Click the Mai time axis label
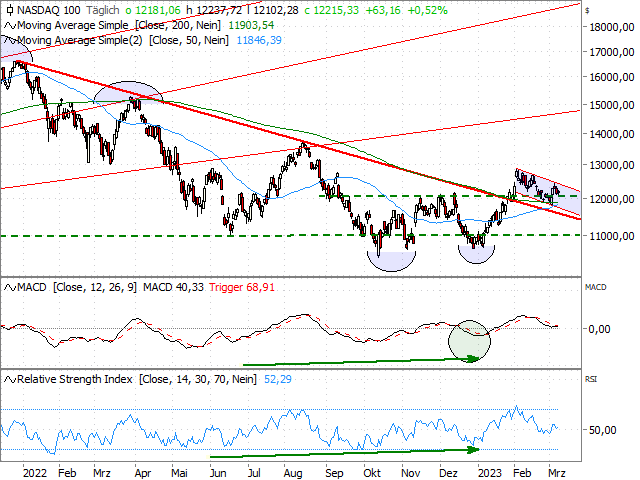This screenshot has height=480, width=640. pyautogui.click(x=179, y=473)
